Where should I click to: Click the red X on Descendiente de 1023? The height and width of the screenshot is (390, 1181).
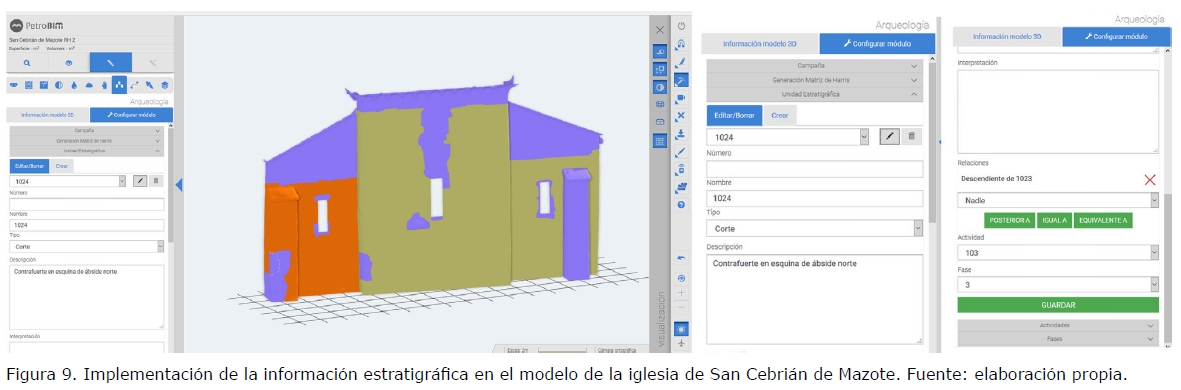pyautogui.click(x=1149, y=179)
